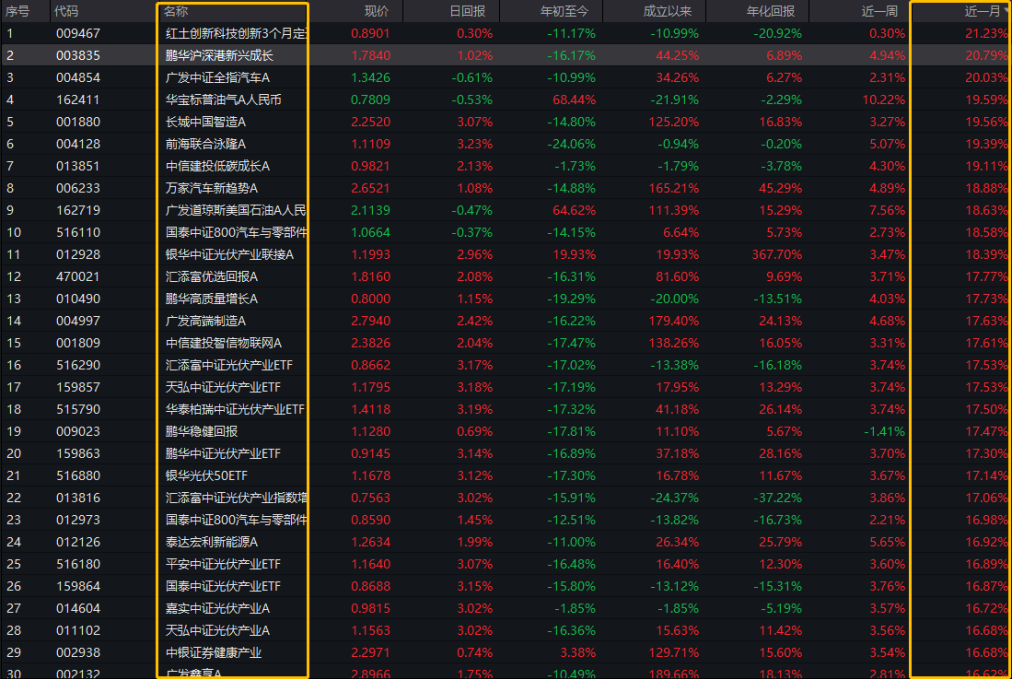Viewport: 1012px width, 679px height.
Task: Select the 红土创新科技创新3个月定 fund row
Action: (x=236, y=33)
